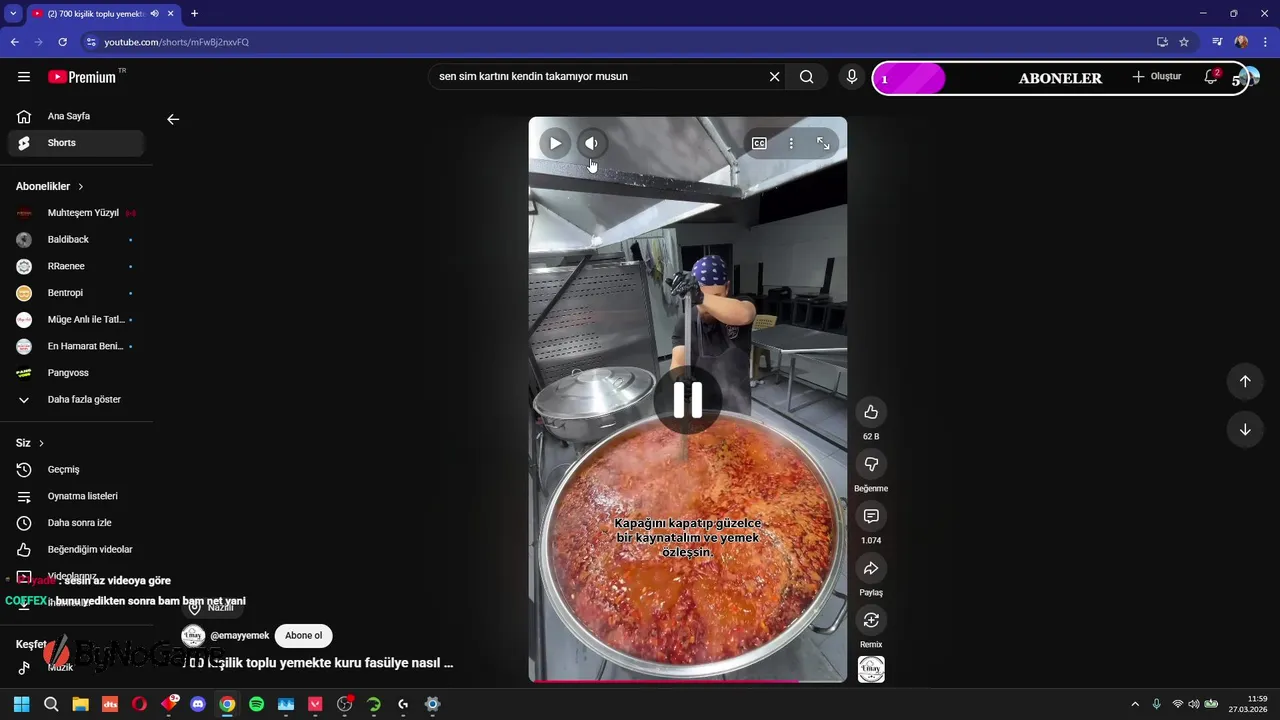Open the Muhteşem Yüzyıl channel subscription
The image size is (1280, 720).
click(76, 213)
